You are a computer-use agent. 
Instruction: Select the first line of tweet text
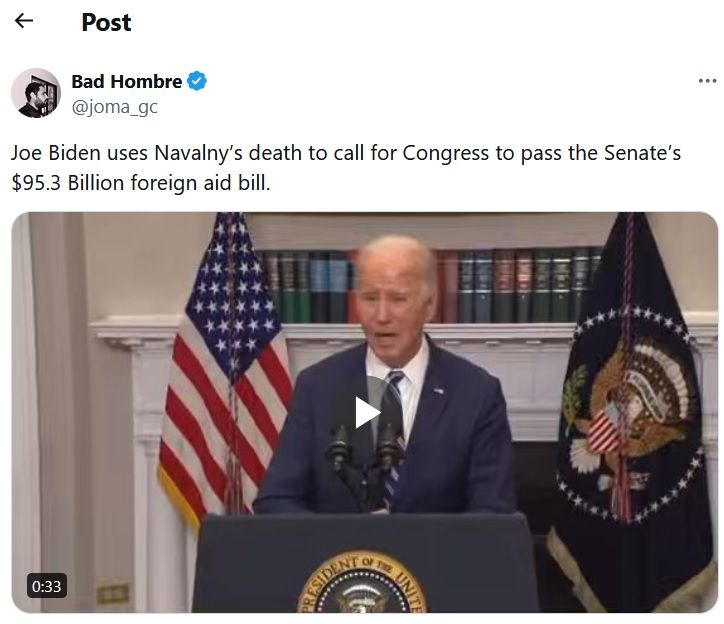[346, 153]
